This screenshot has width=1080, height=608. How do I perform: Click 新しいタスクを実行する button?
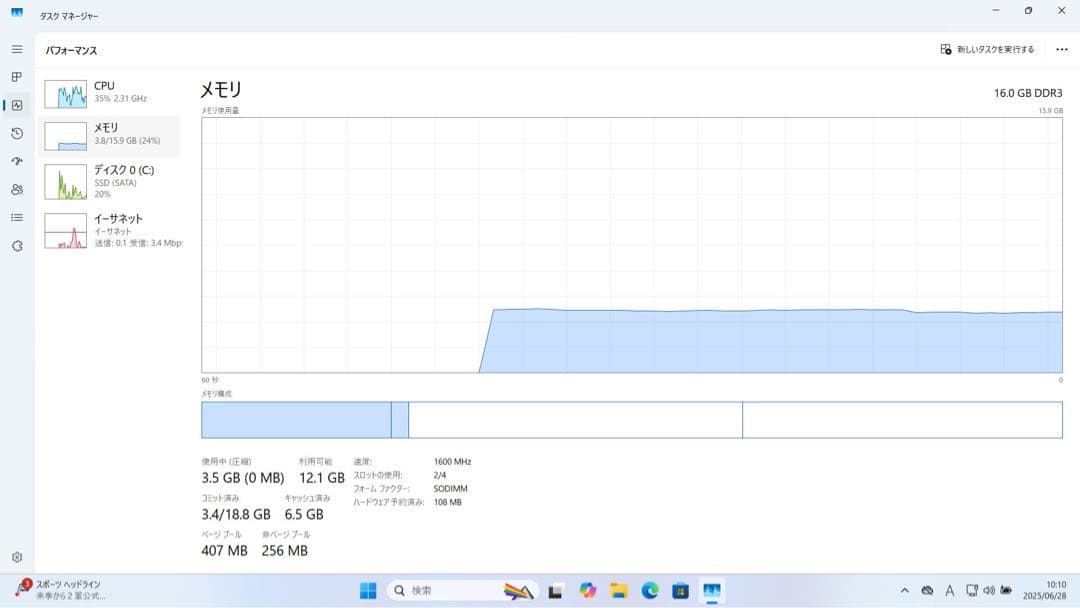tap(987, 50)
